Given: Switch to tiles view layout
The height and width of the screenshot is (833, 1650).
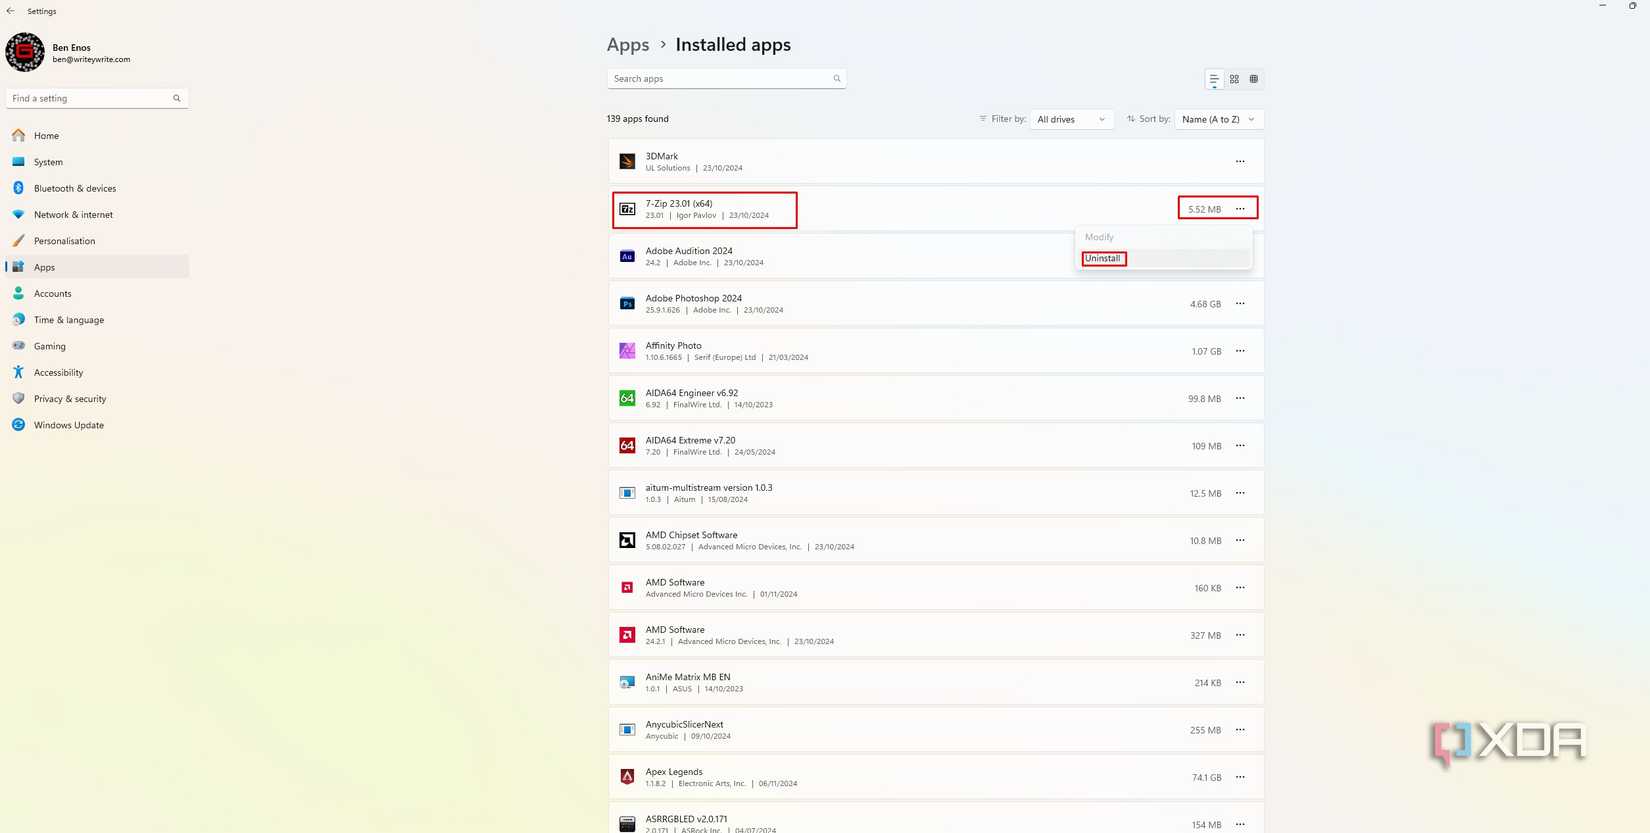Looking at the screenshot, I should point(1254,79).
